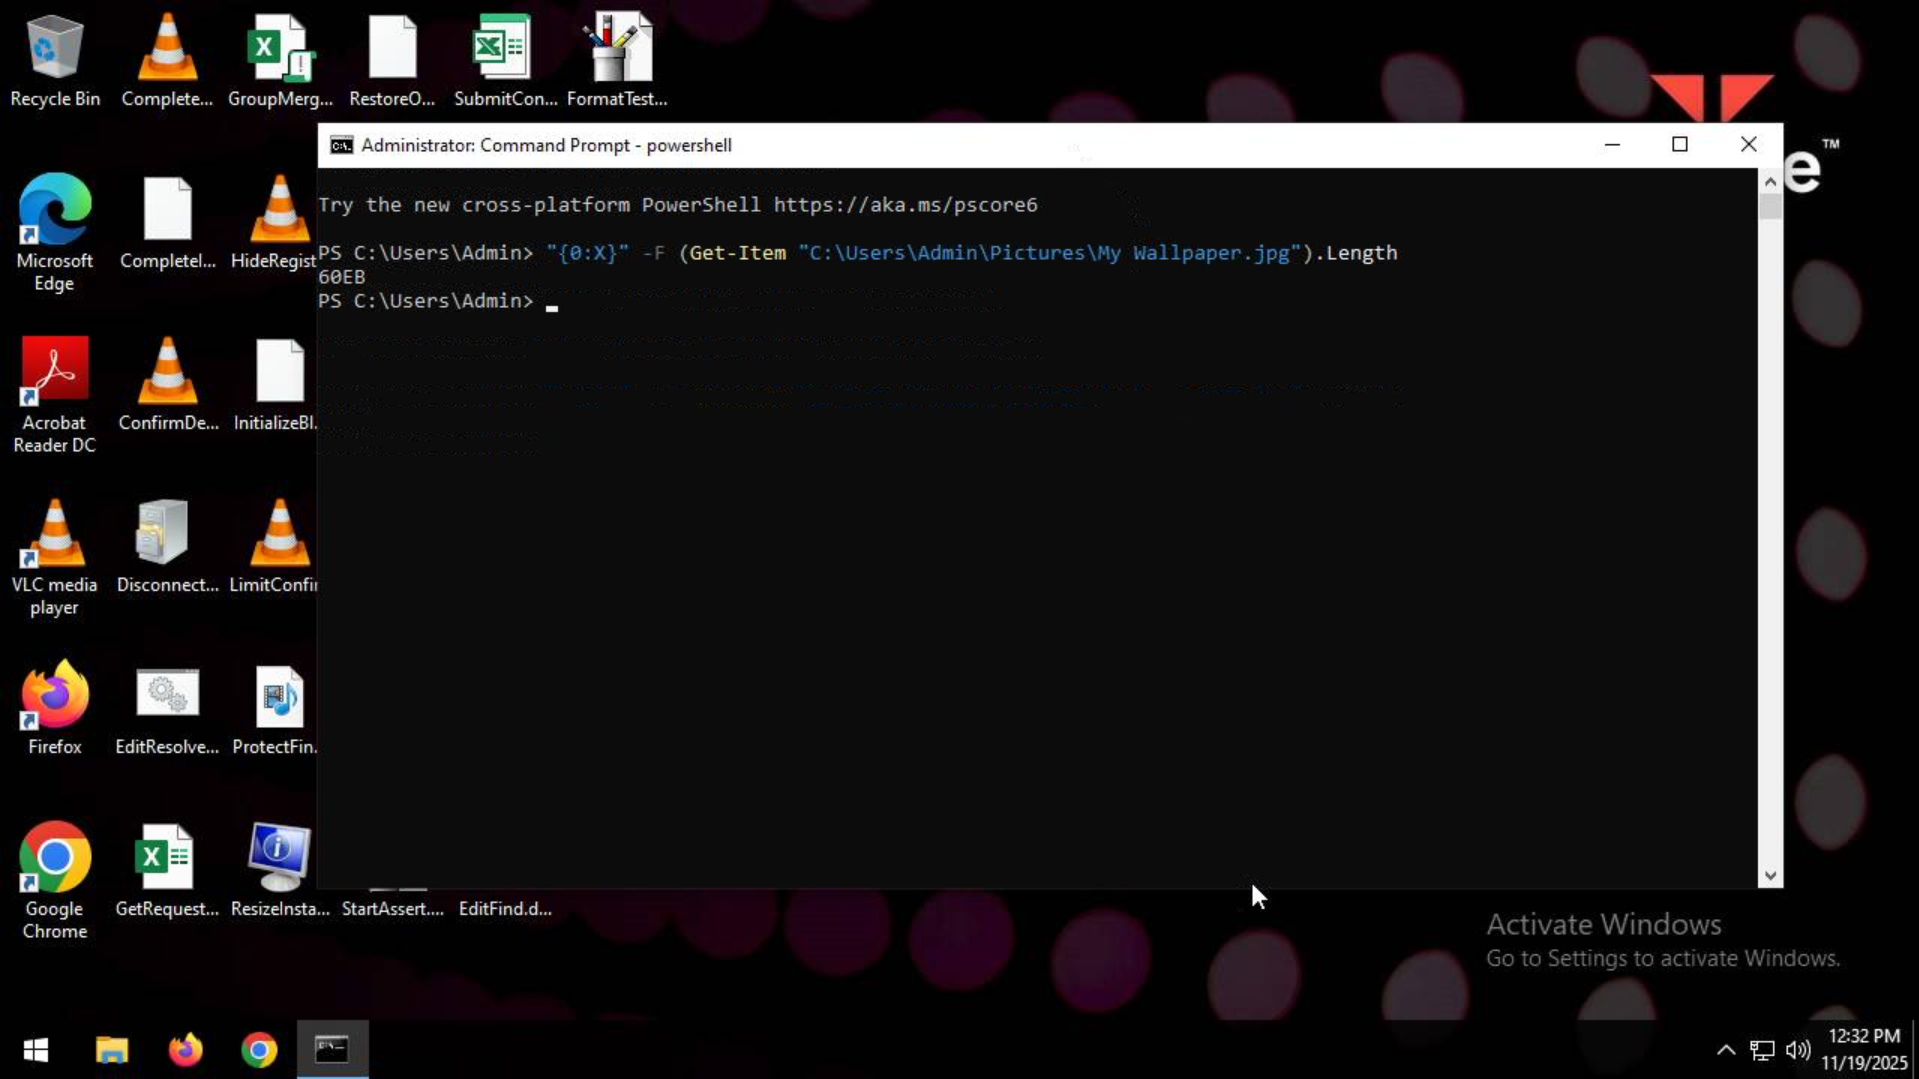Screen dimensions: 1919x1079
Task: Click the https://aka.ms/pscore6 text in console
Action: tap(906, 205)
